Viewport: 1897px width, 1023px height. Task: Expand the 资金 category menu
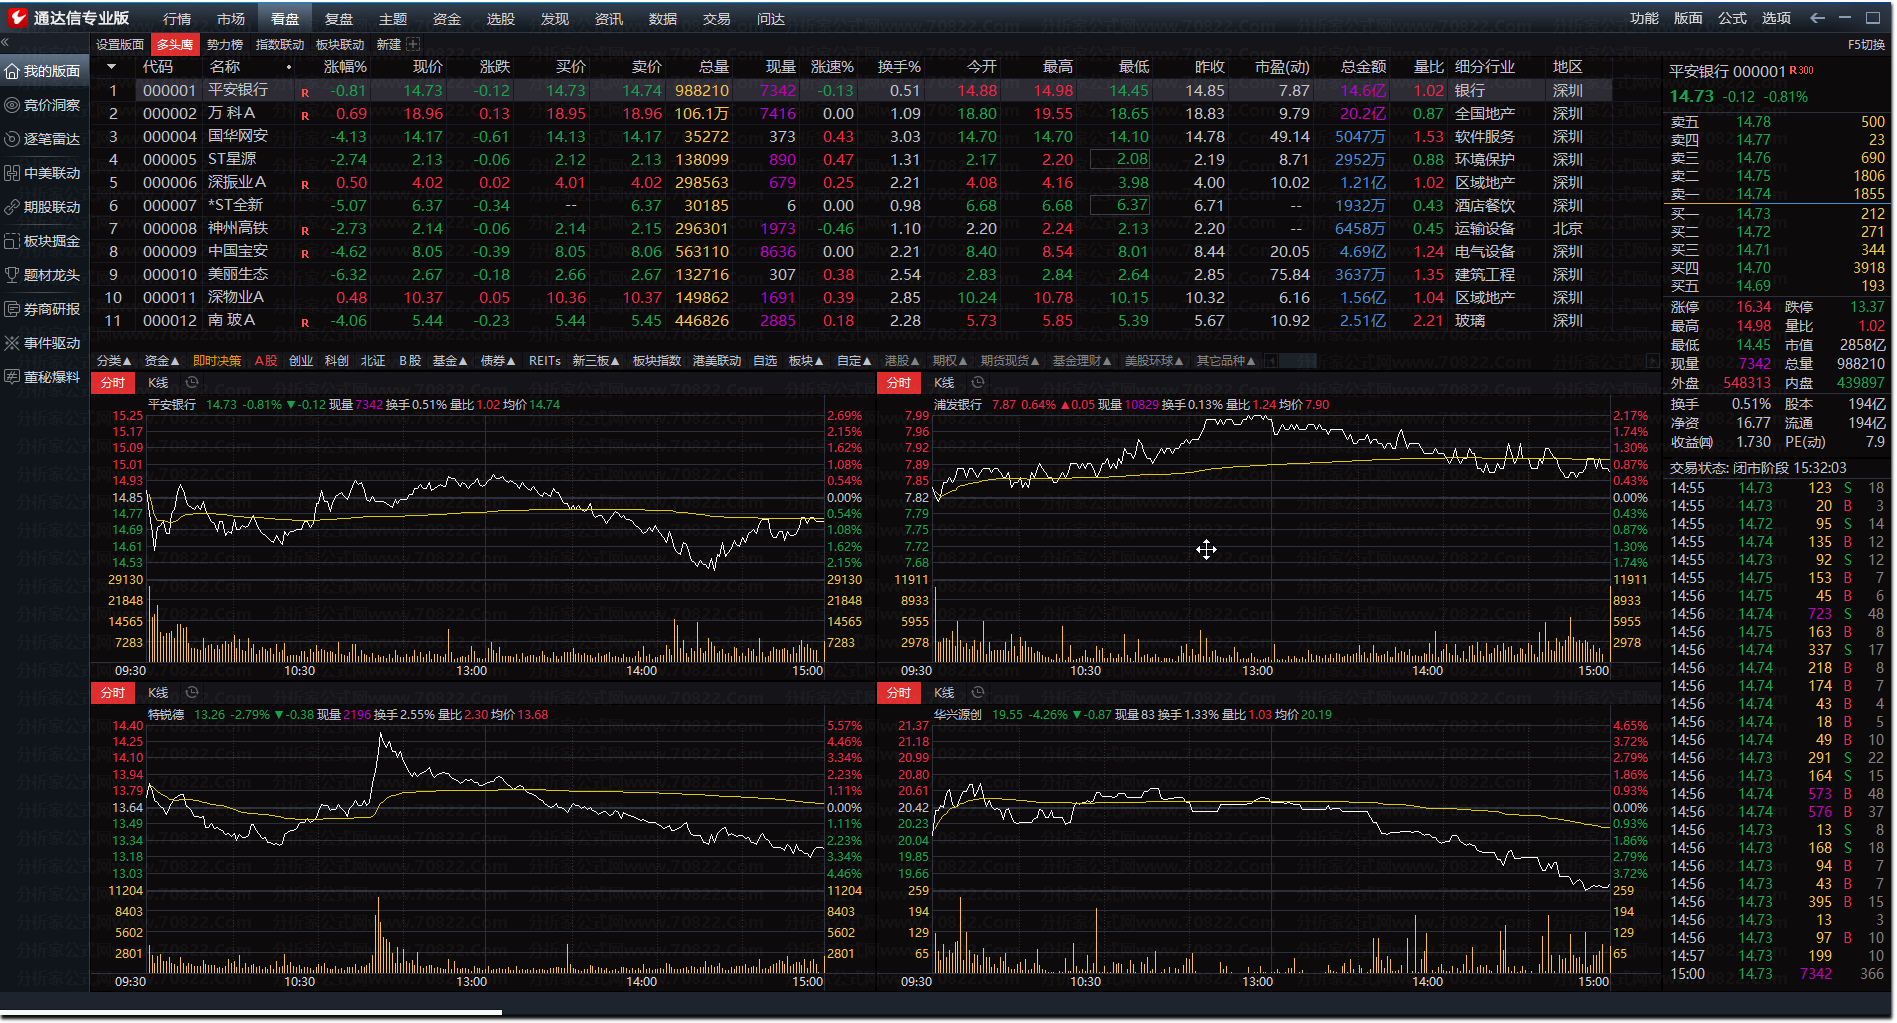click(x=162, y=361)
